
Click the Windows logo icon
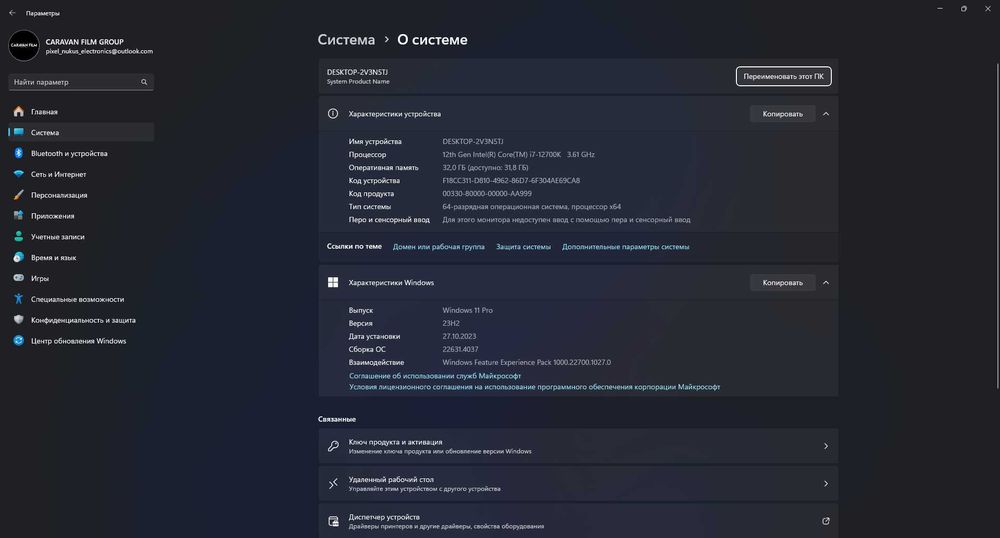coord(333,282)
